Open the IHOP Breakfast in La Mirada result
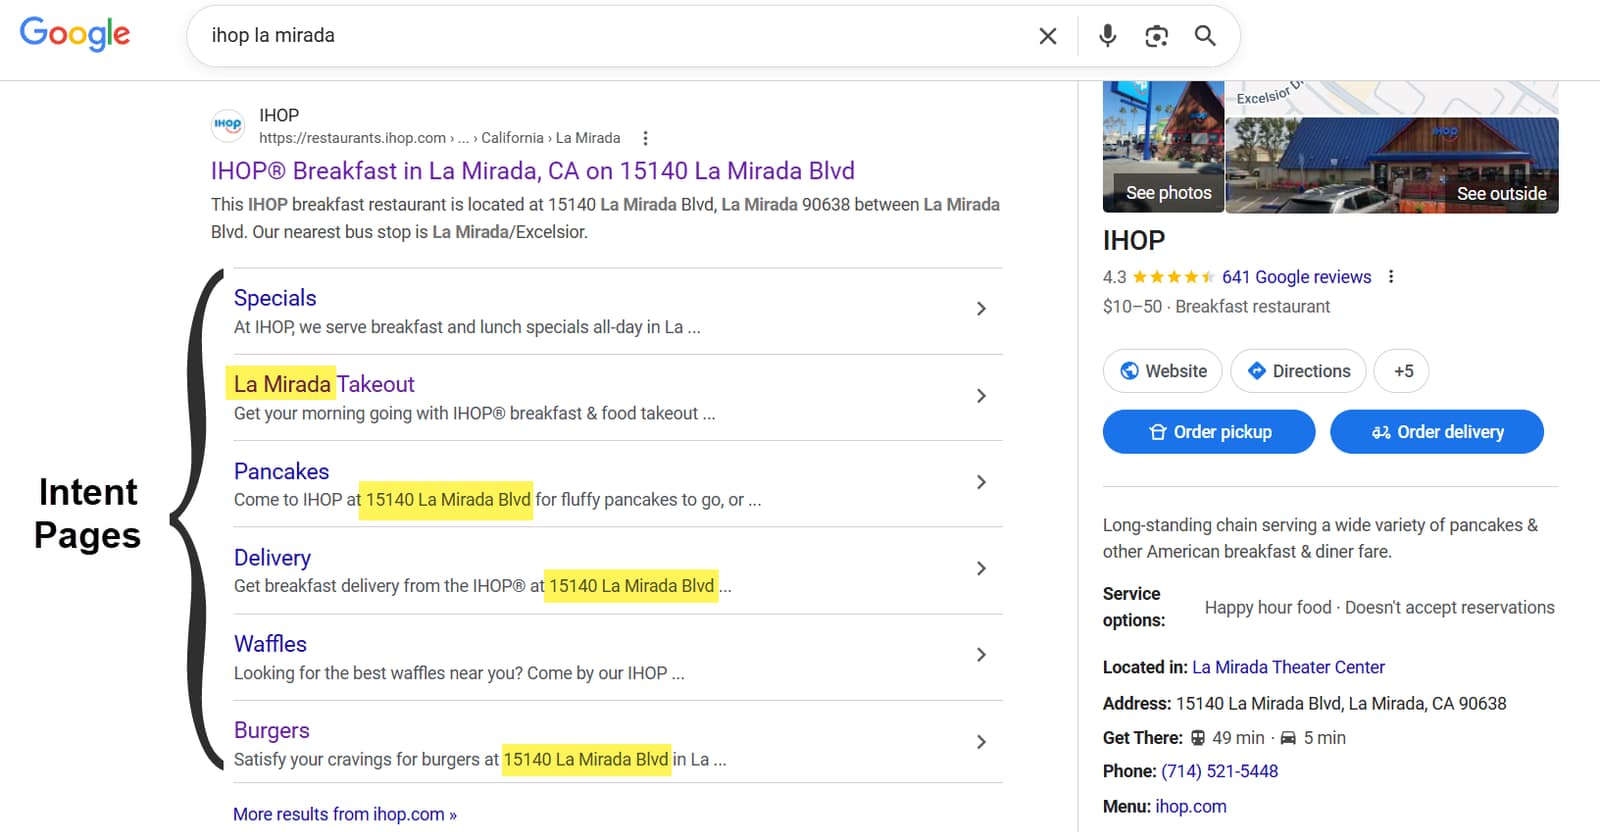Screen dimensions: 1600x832 click(x=532, y=171)
